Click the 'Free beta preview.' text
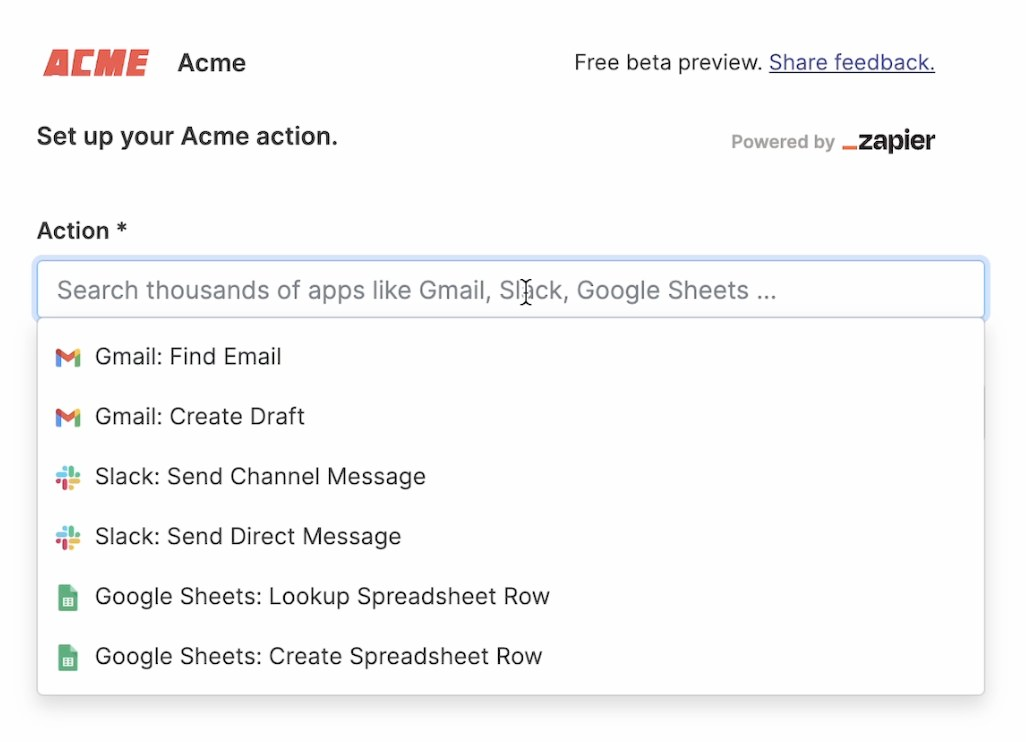Viewport: 1026px width, 742px height. coord(668,62)
